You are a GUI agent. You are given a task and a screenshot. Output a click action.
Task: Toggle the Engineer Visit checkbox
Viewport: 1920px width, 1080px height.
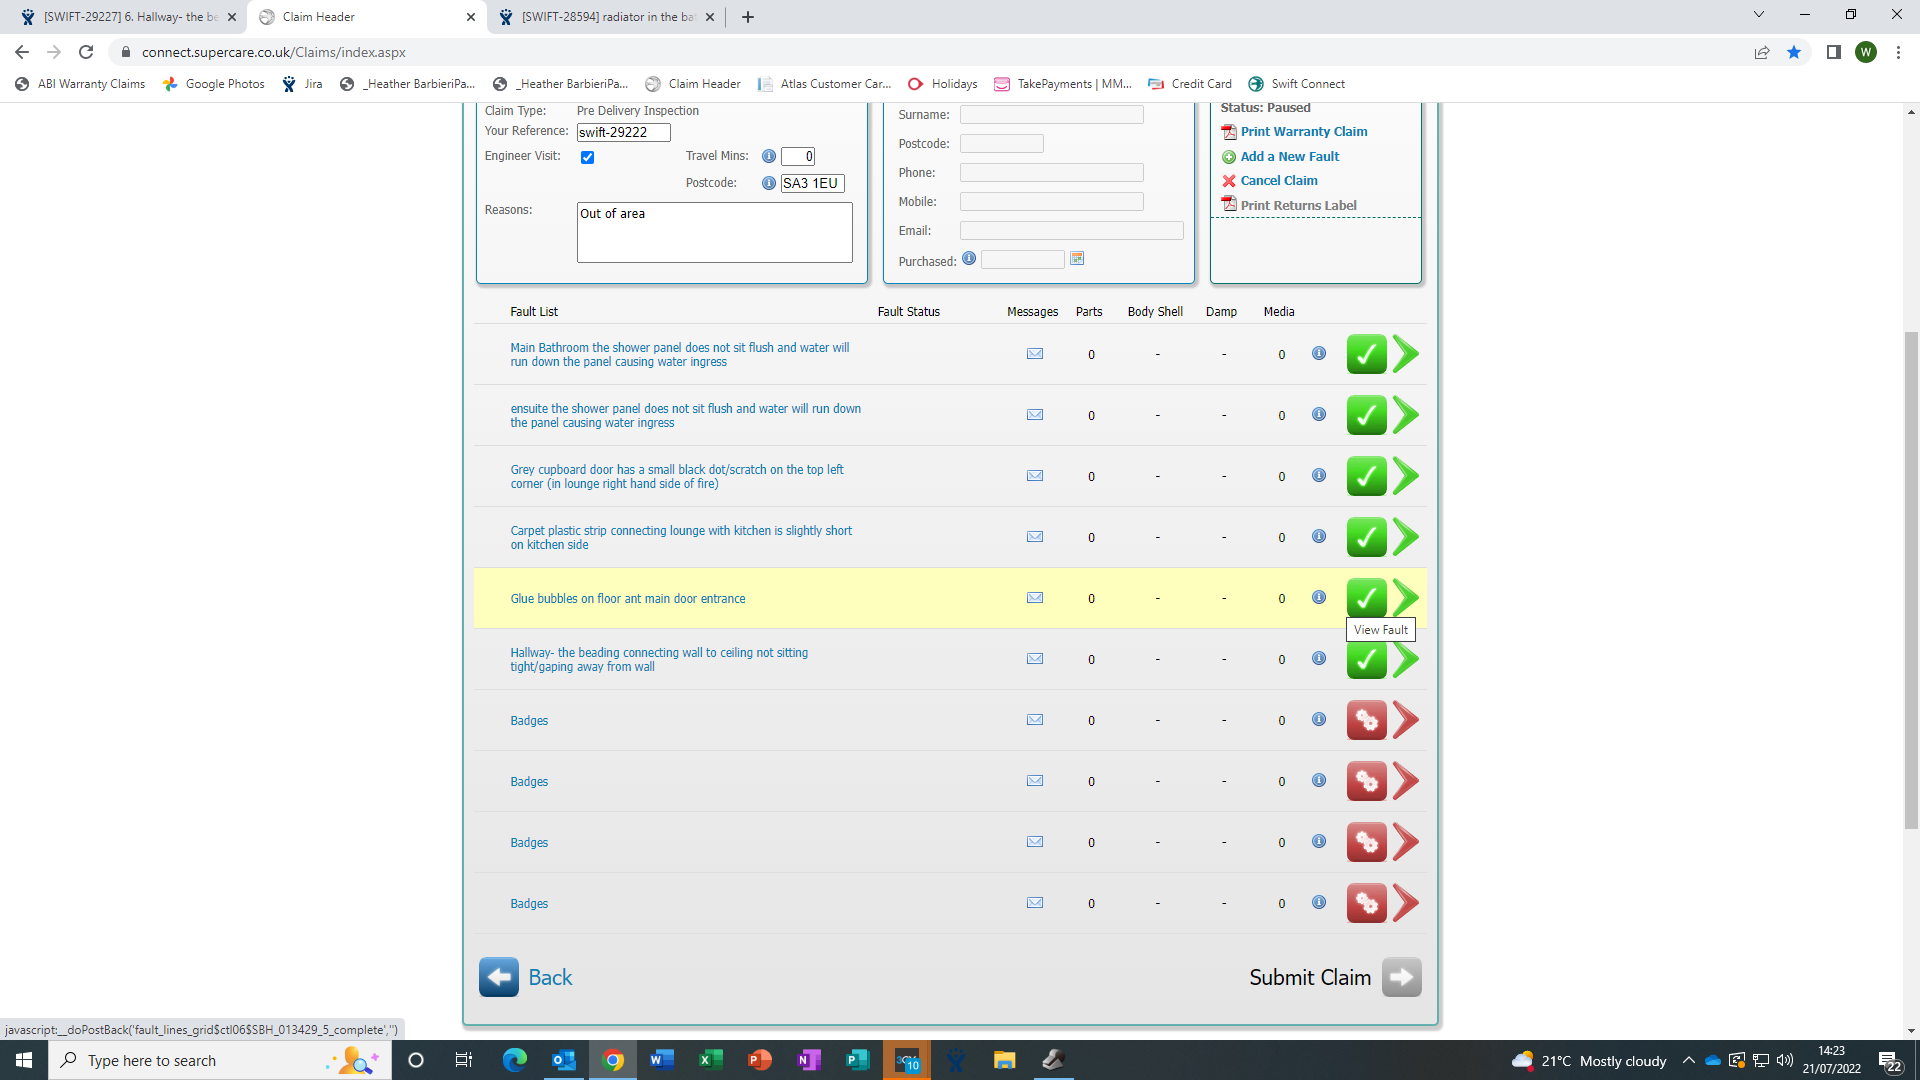(588, 157)
